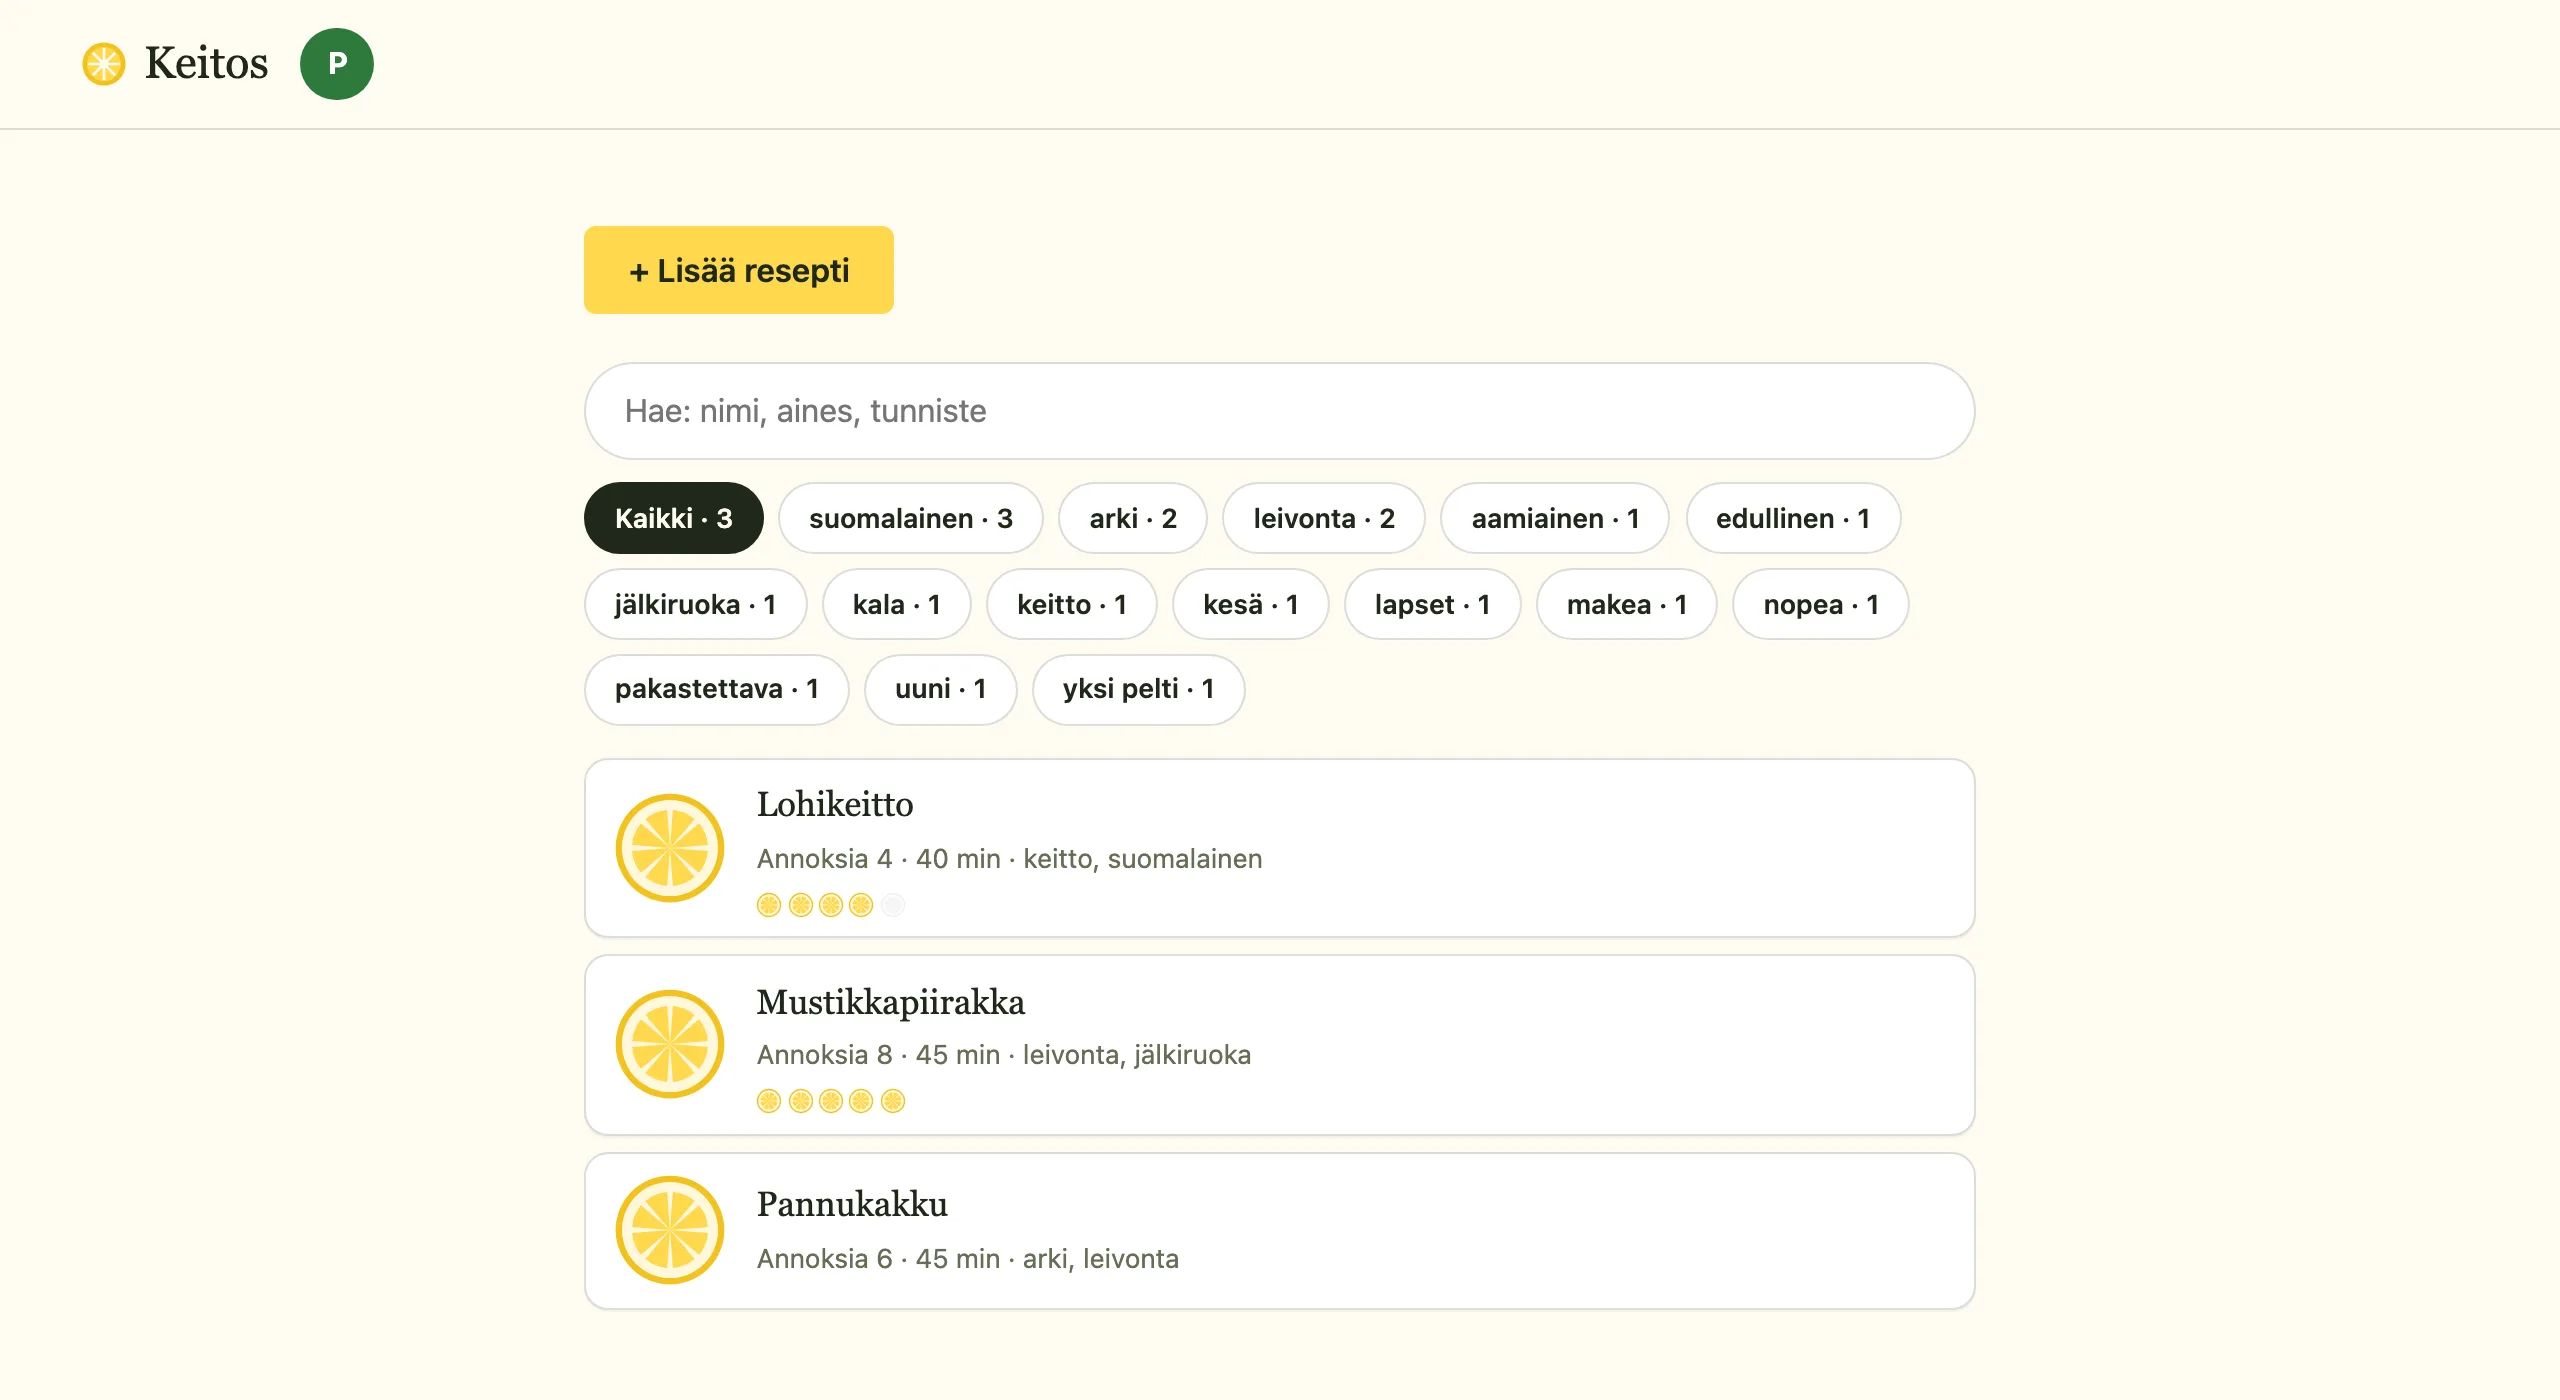The height and width of the screenshot is (1400, 2560).
Task: Filter by the yksi pelti tag
Action: [x=1139, y=689]
